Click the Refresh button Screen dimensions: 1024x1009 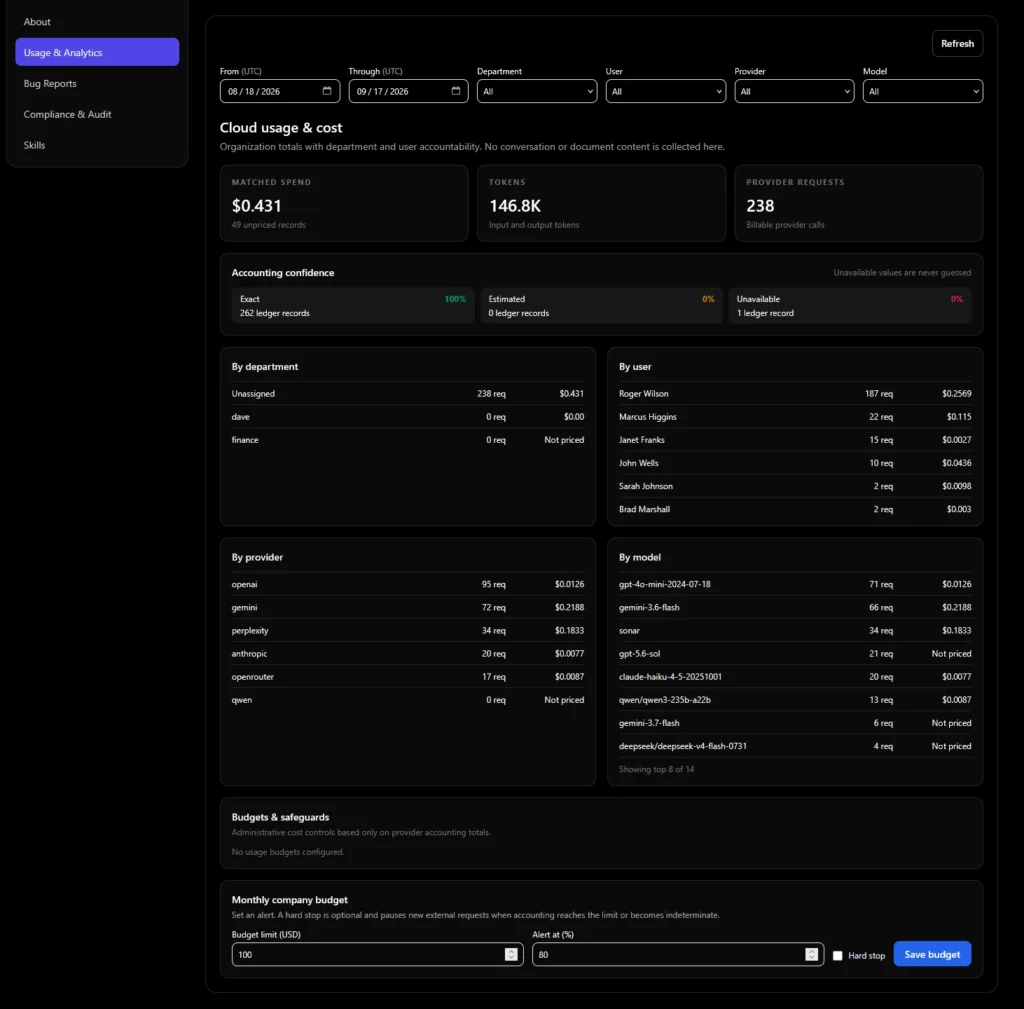(x=957, y=43)
